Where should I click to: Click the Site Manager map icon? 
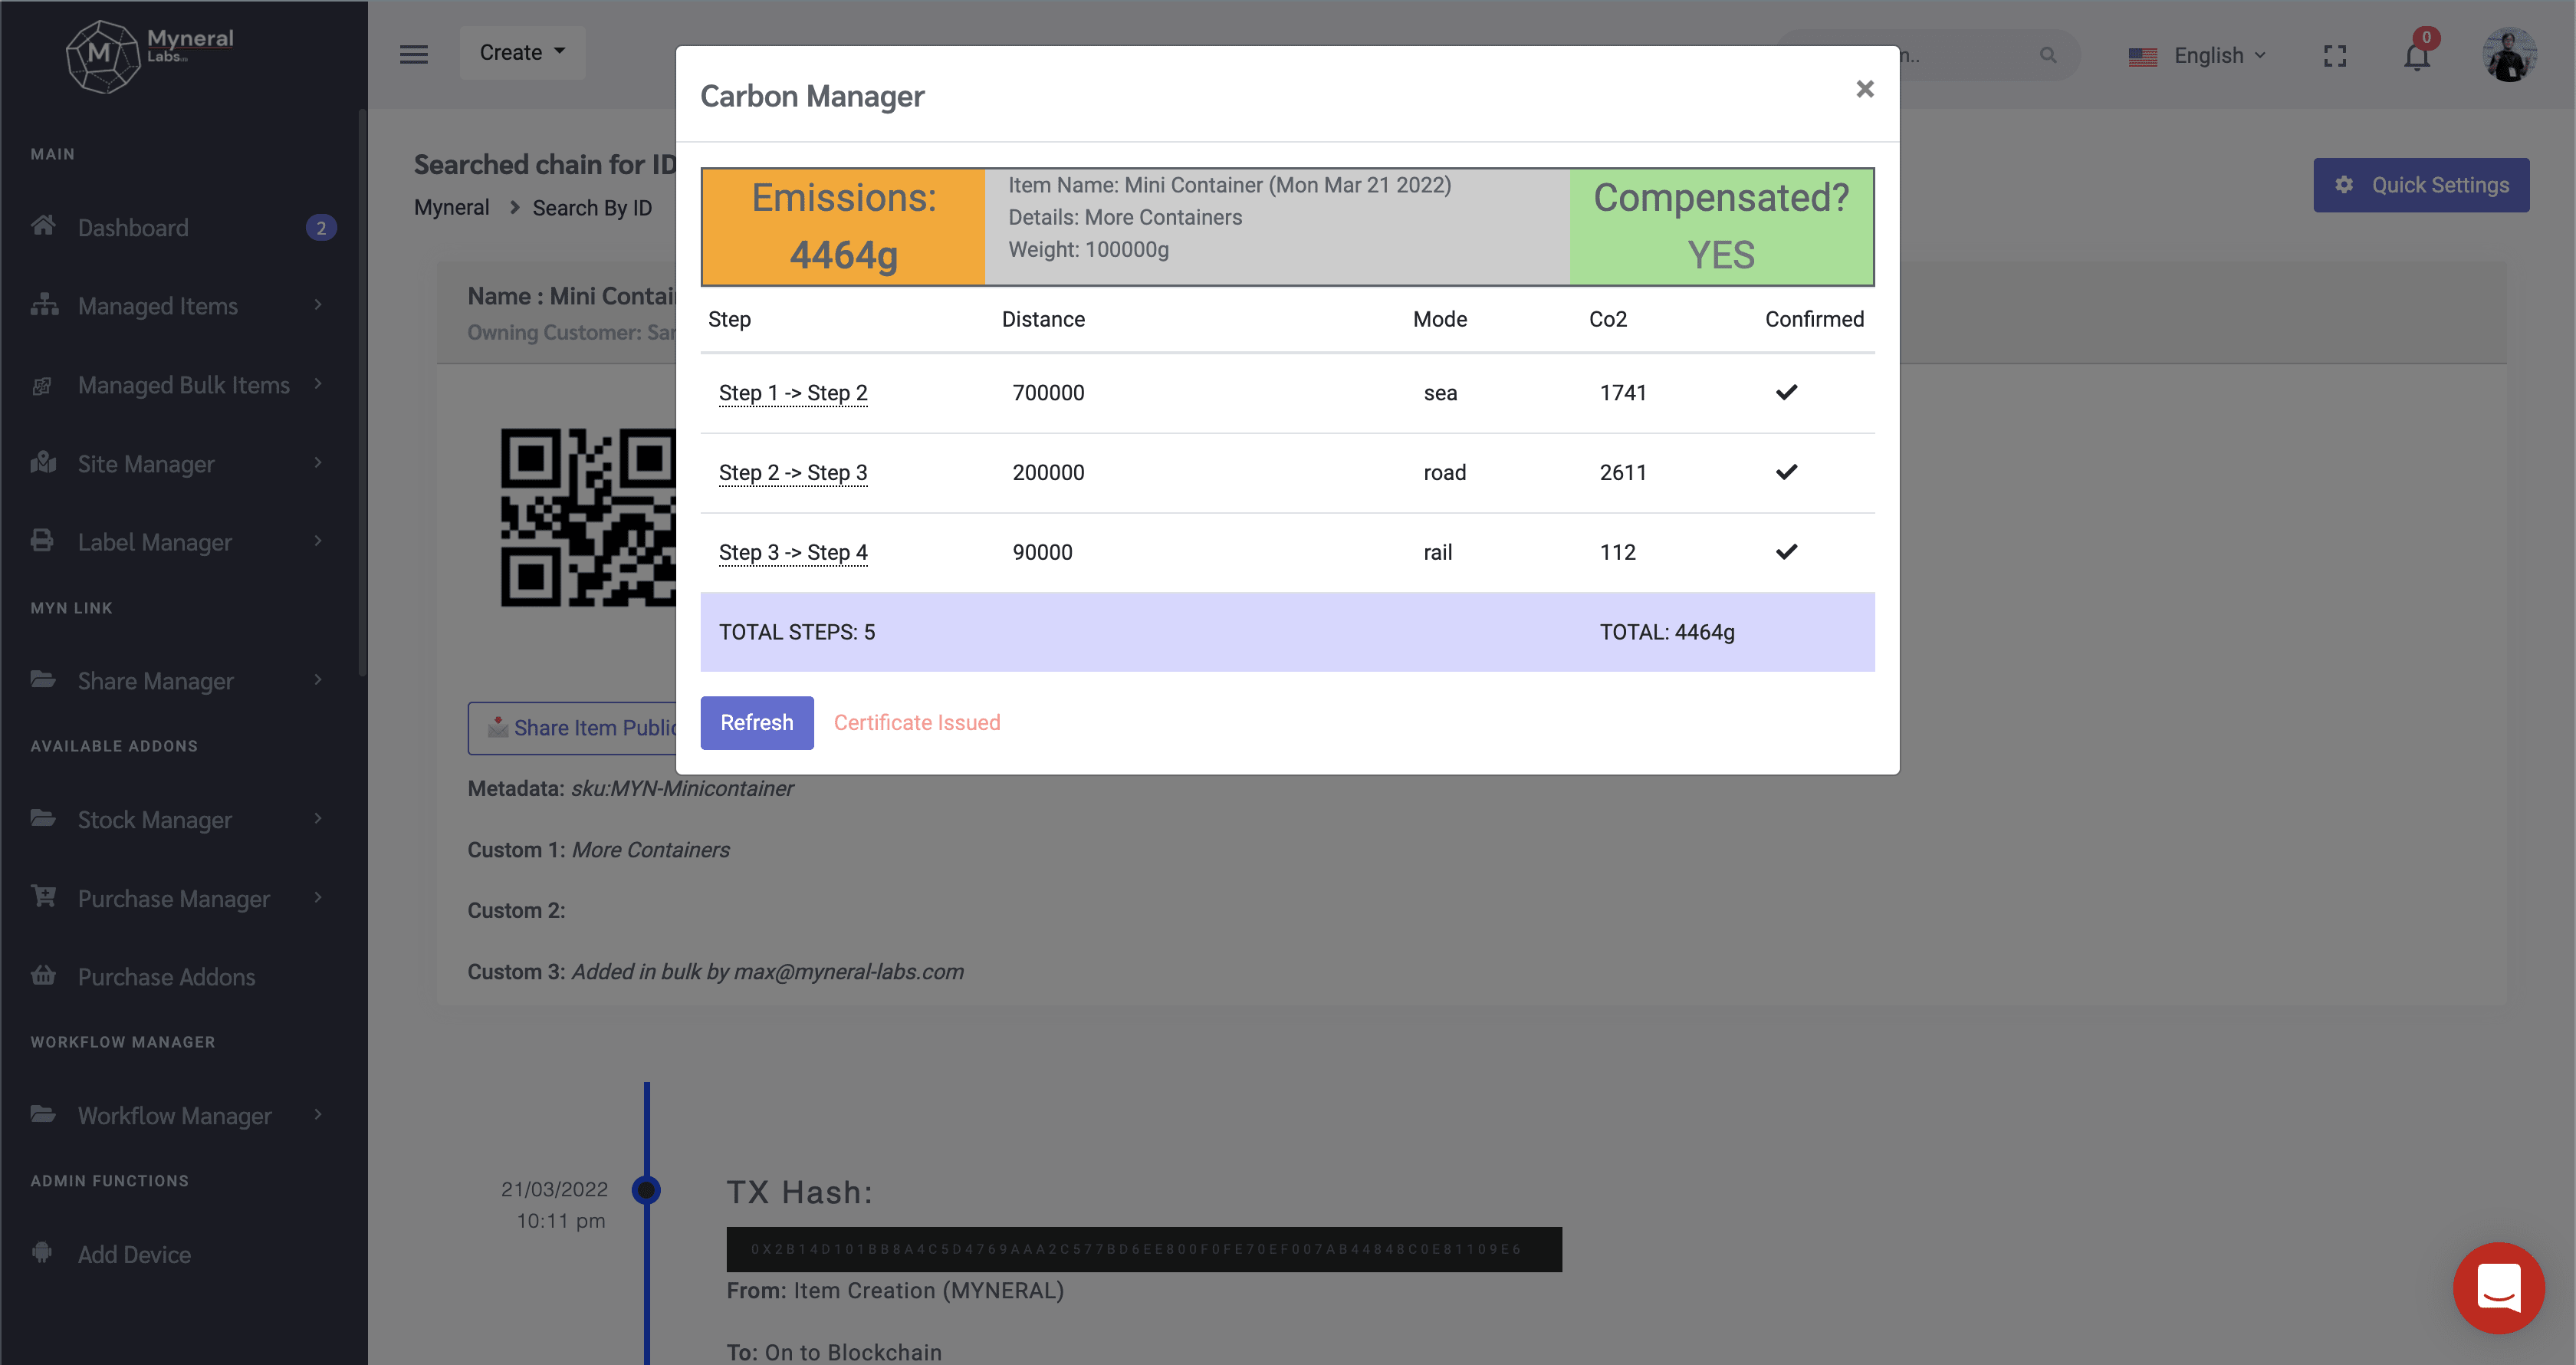[43, 462]
